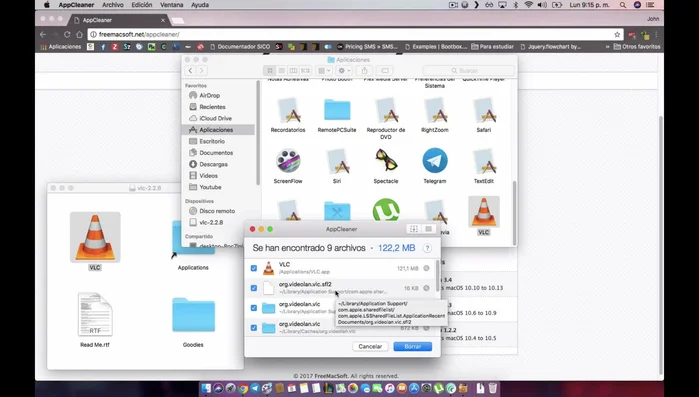
Task: Open Otros favoritos bookmarks folder
Action: [637, 47]
